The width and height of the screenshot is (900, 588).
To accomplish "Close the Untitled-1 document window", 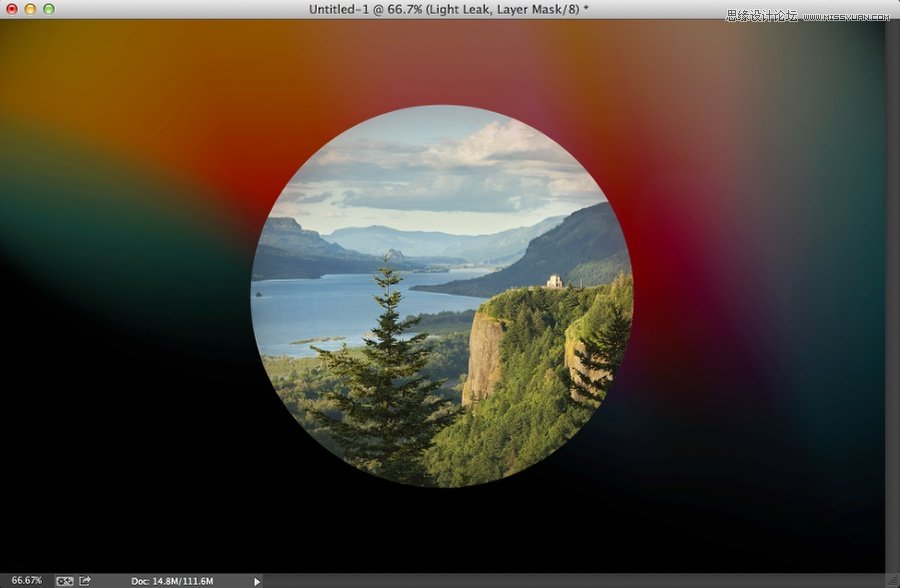I will coord(12,8).
